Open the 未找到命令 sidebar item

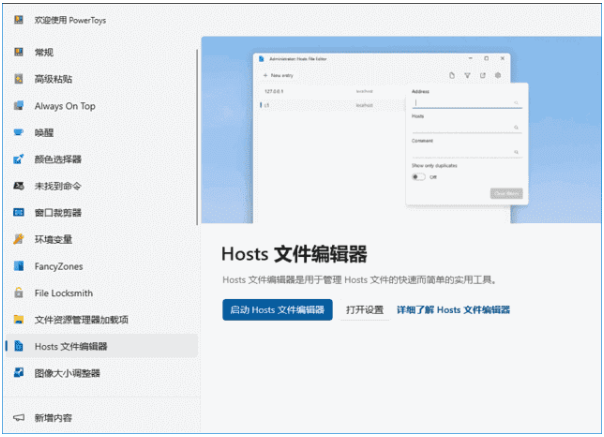point(57,186)
